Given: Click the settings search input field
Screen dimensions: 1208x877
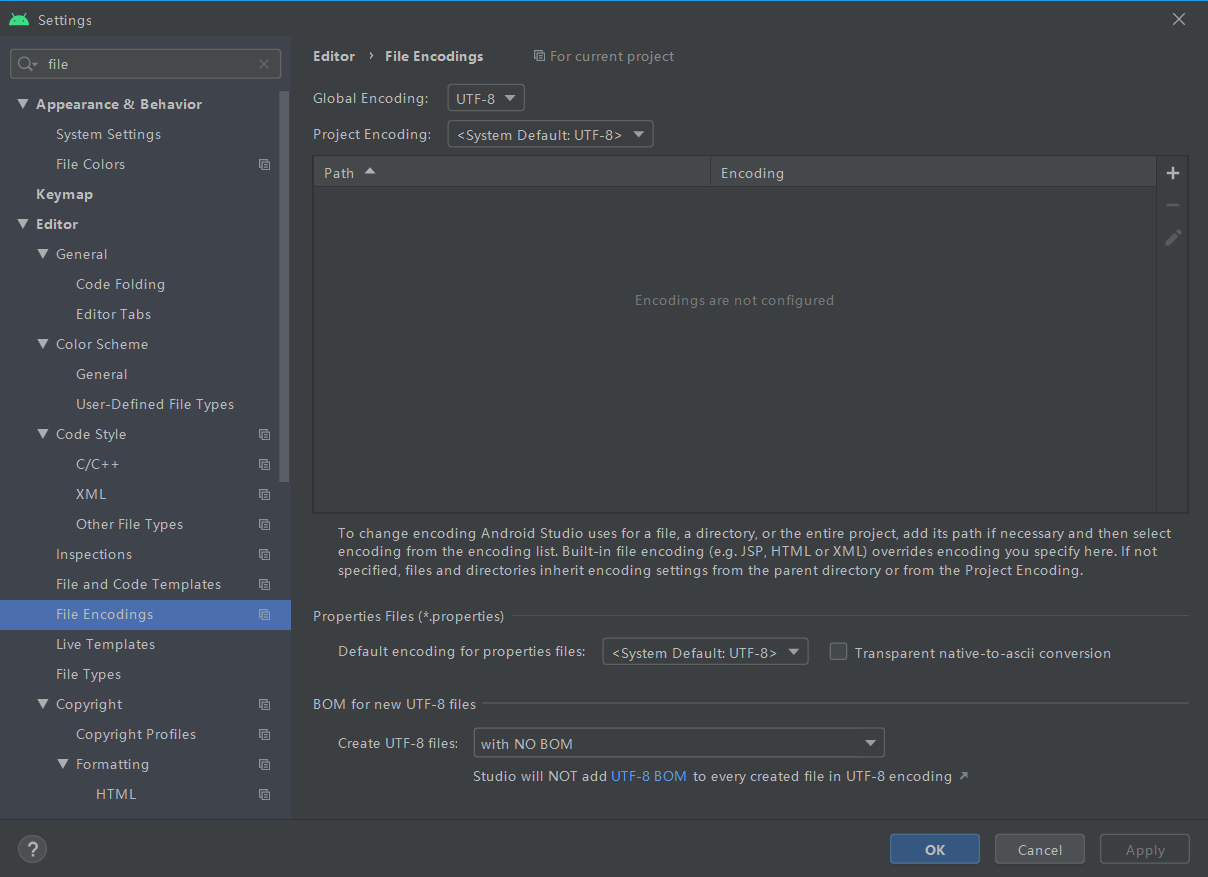Looking at the screenshot, I should [145, 64].
